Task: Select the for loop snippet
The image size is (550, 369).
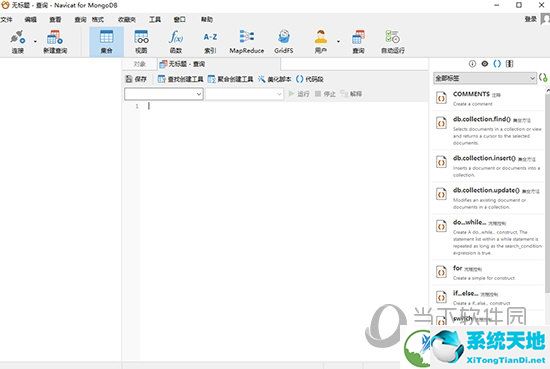Action: click(488, 272)
